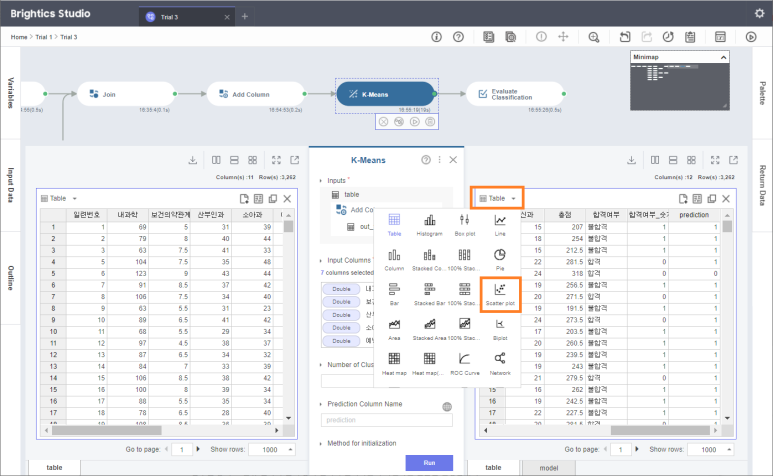Open right panel Show rows dropdown
Screen dimensions: 773x476
(710, 449)
